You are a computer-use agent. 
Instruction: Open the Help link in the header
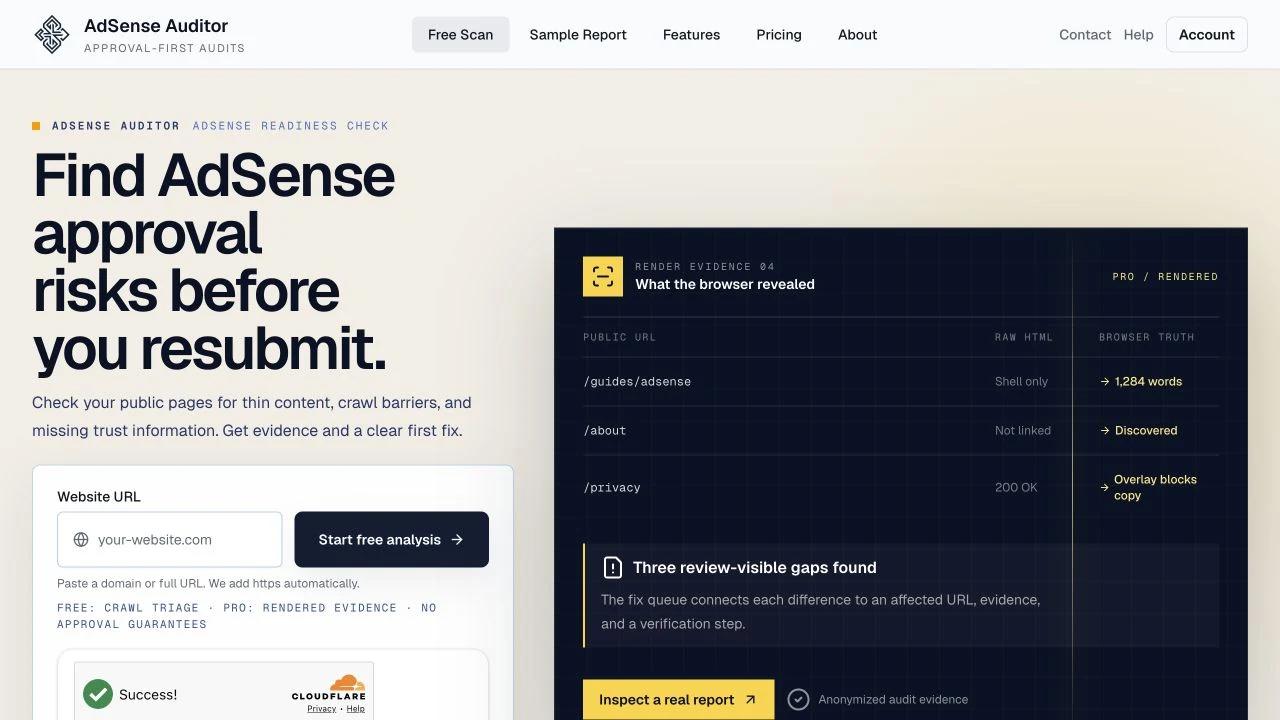[1138, 34]
